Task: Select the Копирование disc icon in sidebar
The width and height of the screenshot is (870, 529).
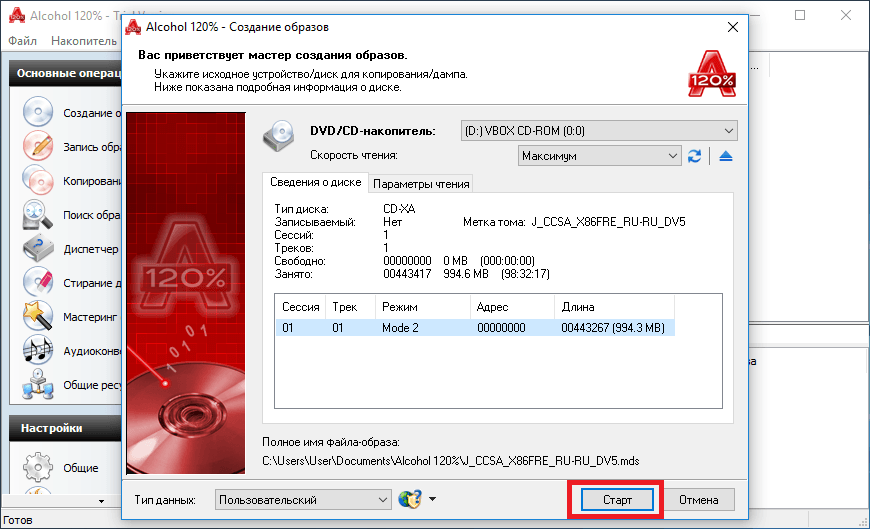Action: tap(38, 180)
